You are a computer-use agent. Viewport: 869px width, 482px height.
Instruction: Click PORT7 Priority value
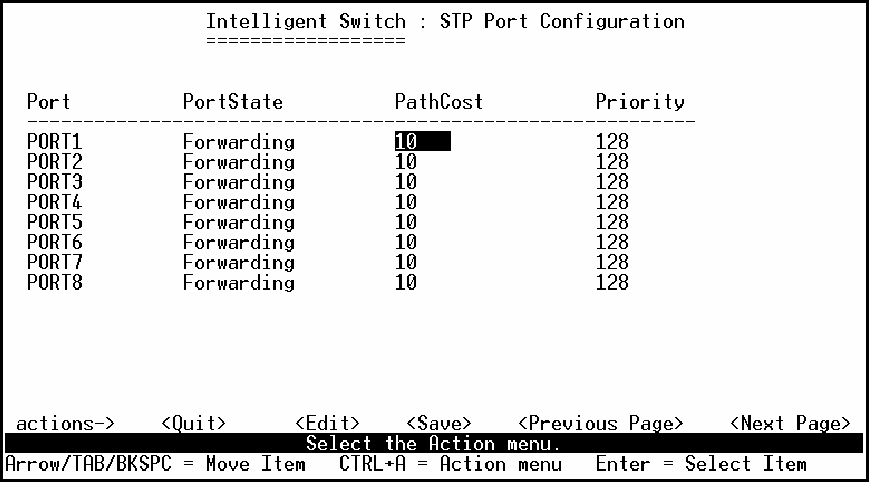pyautogui.click(x=612, y=262)
